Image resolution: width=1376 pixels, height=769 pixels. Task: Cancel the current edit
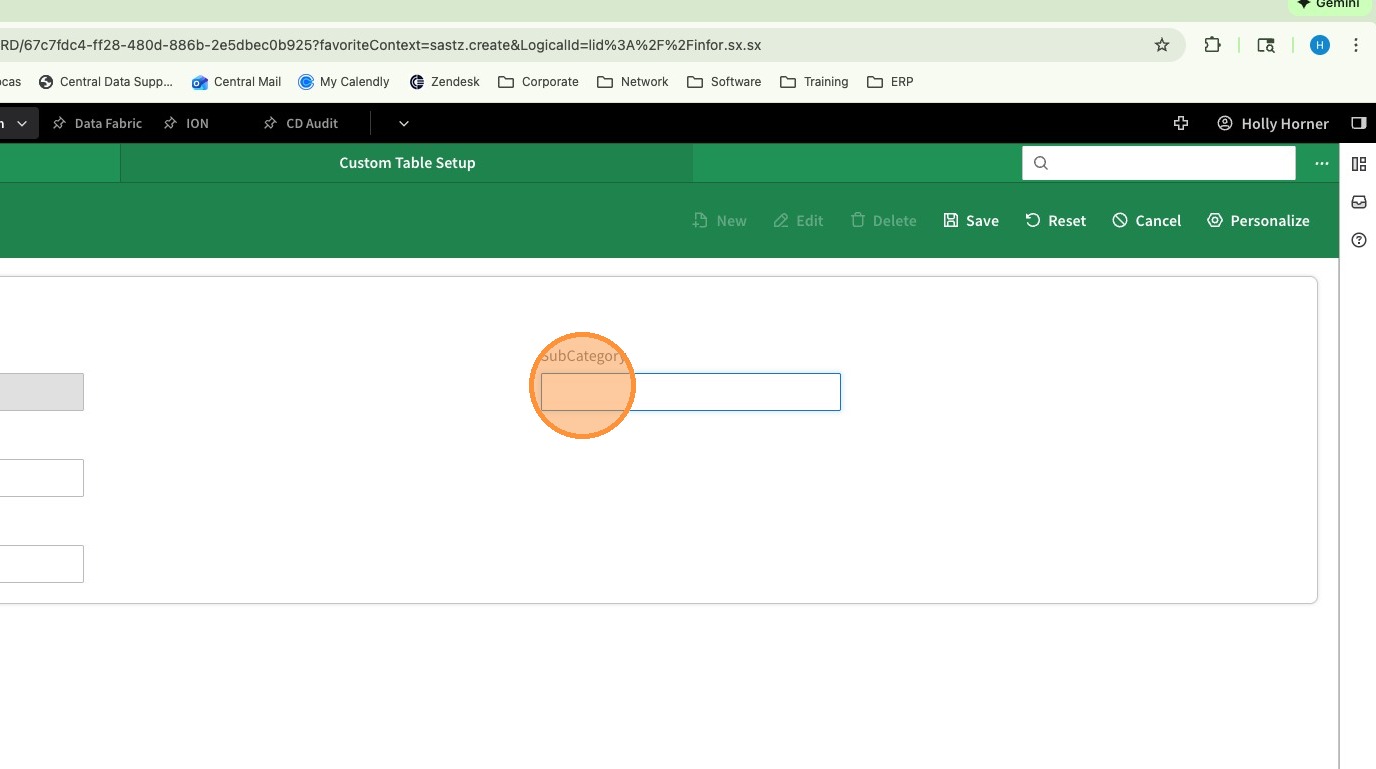(1146, 220)
